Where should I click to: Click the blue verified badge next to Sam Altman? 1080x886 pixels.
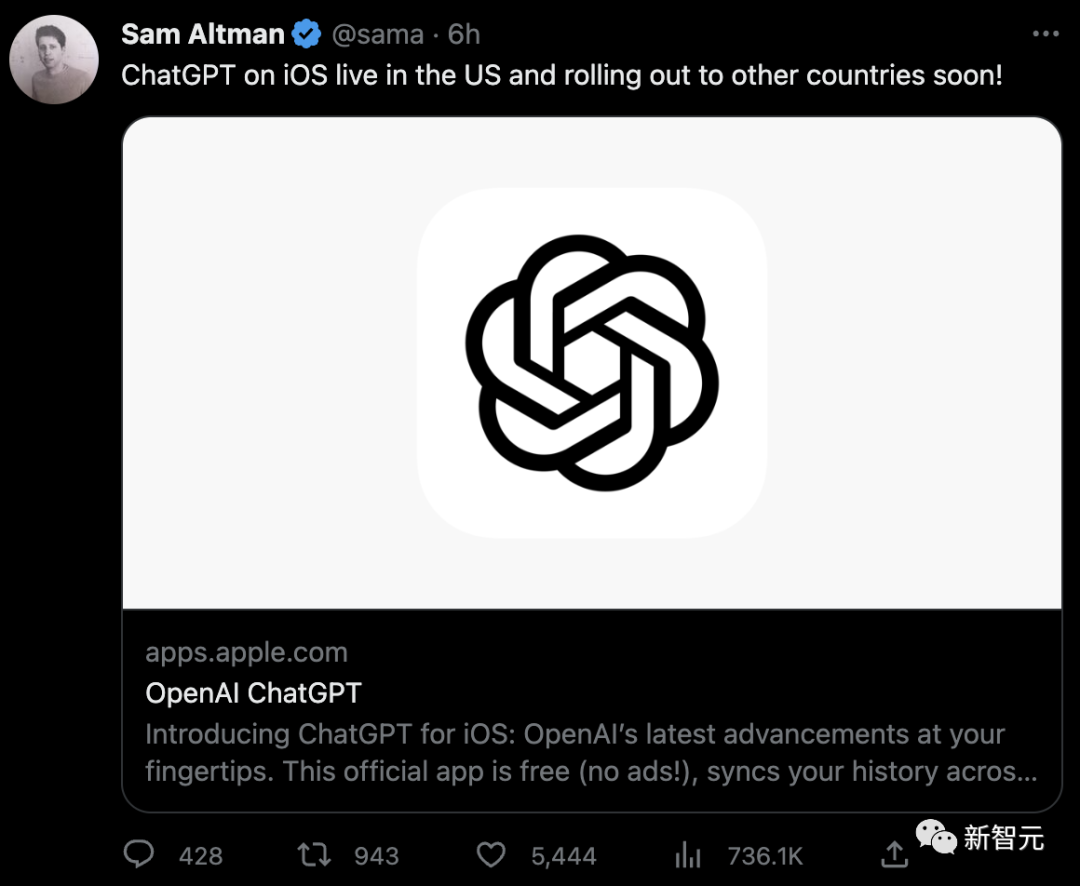[x=302, y=33]
